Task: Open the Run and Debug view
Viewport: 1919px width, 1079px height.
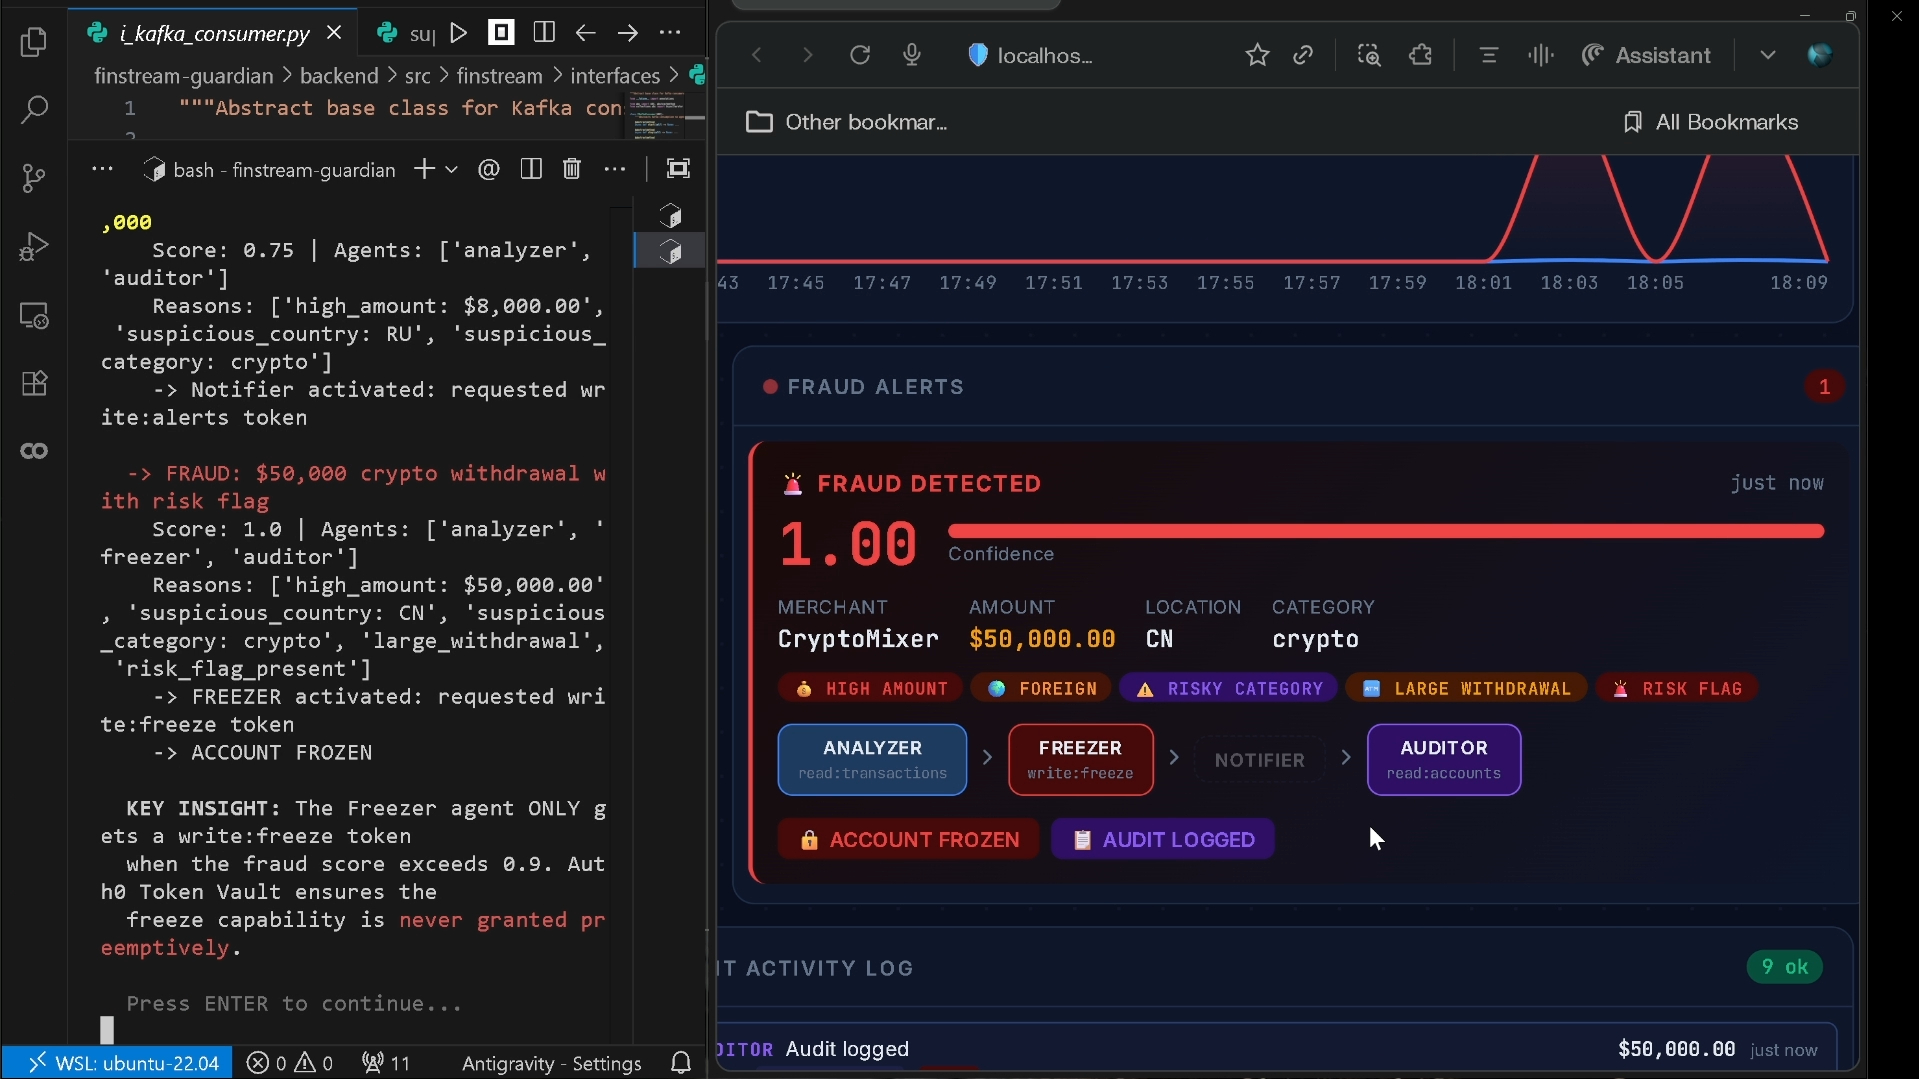Action: (34, 246)
